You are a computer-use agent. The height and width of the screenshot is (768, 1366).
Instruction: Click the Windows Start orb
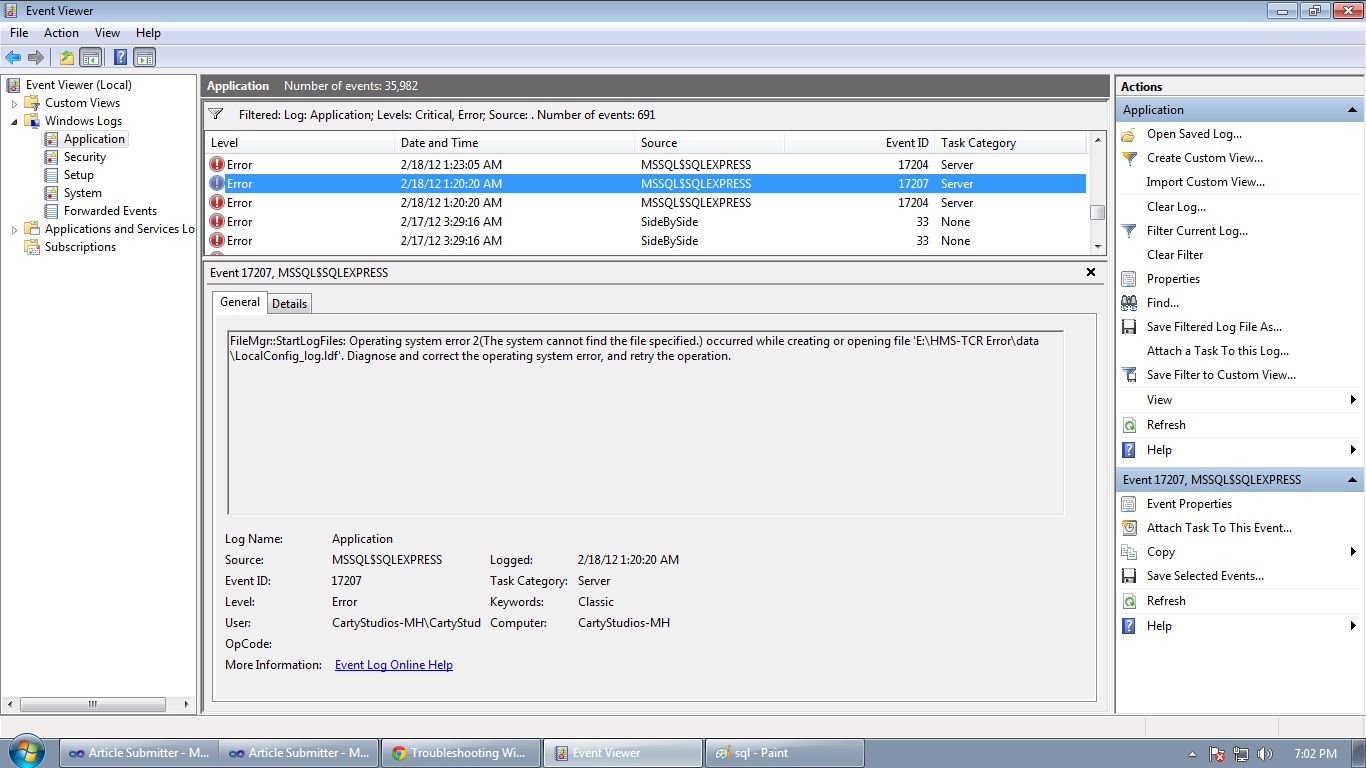pyautogui.click(x=26, y=753)
